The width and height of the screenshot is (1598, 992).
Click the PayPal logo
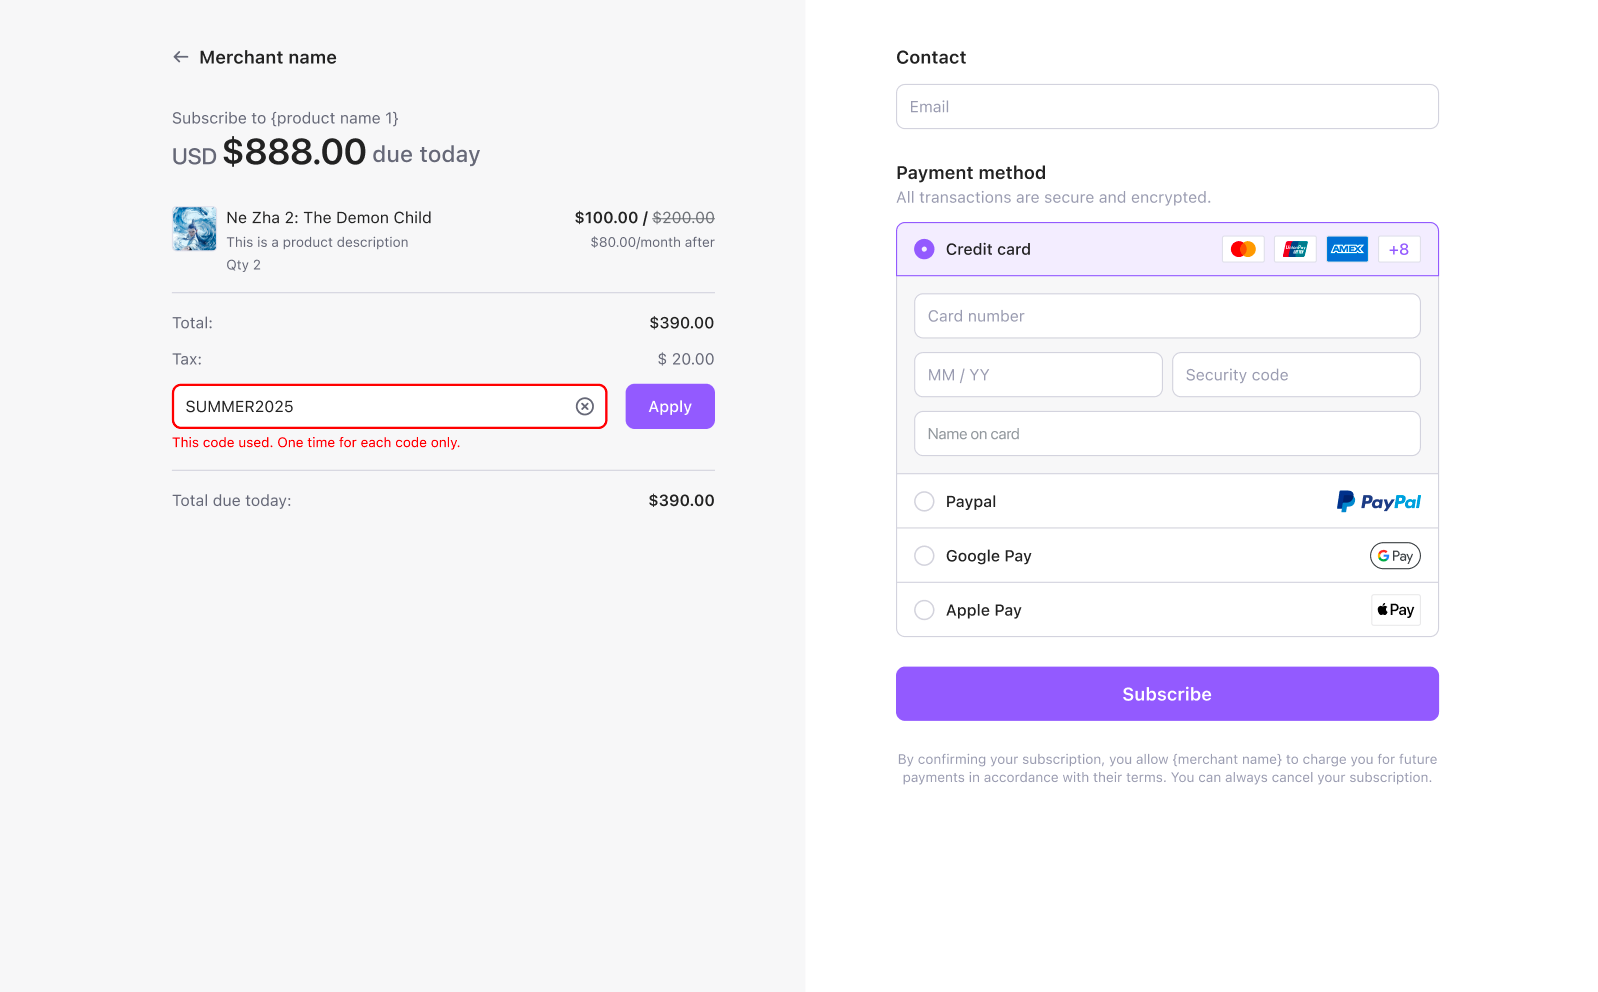point(1379,501)
